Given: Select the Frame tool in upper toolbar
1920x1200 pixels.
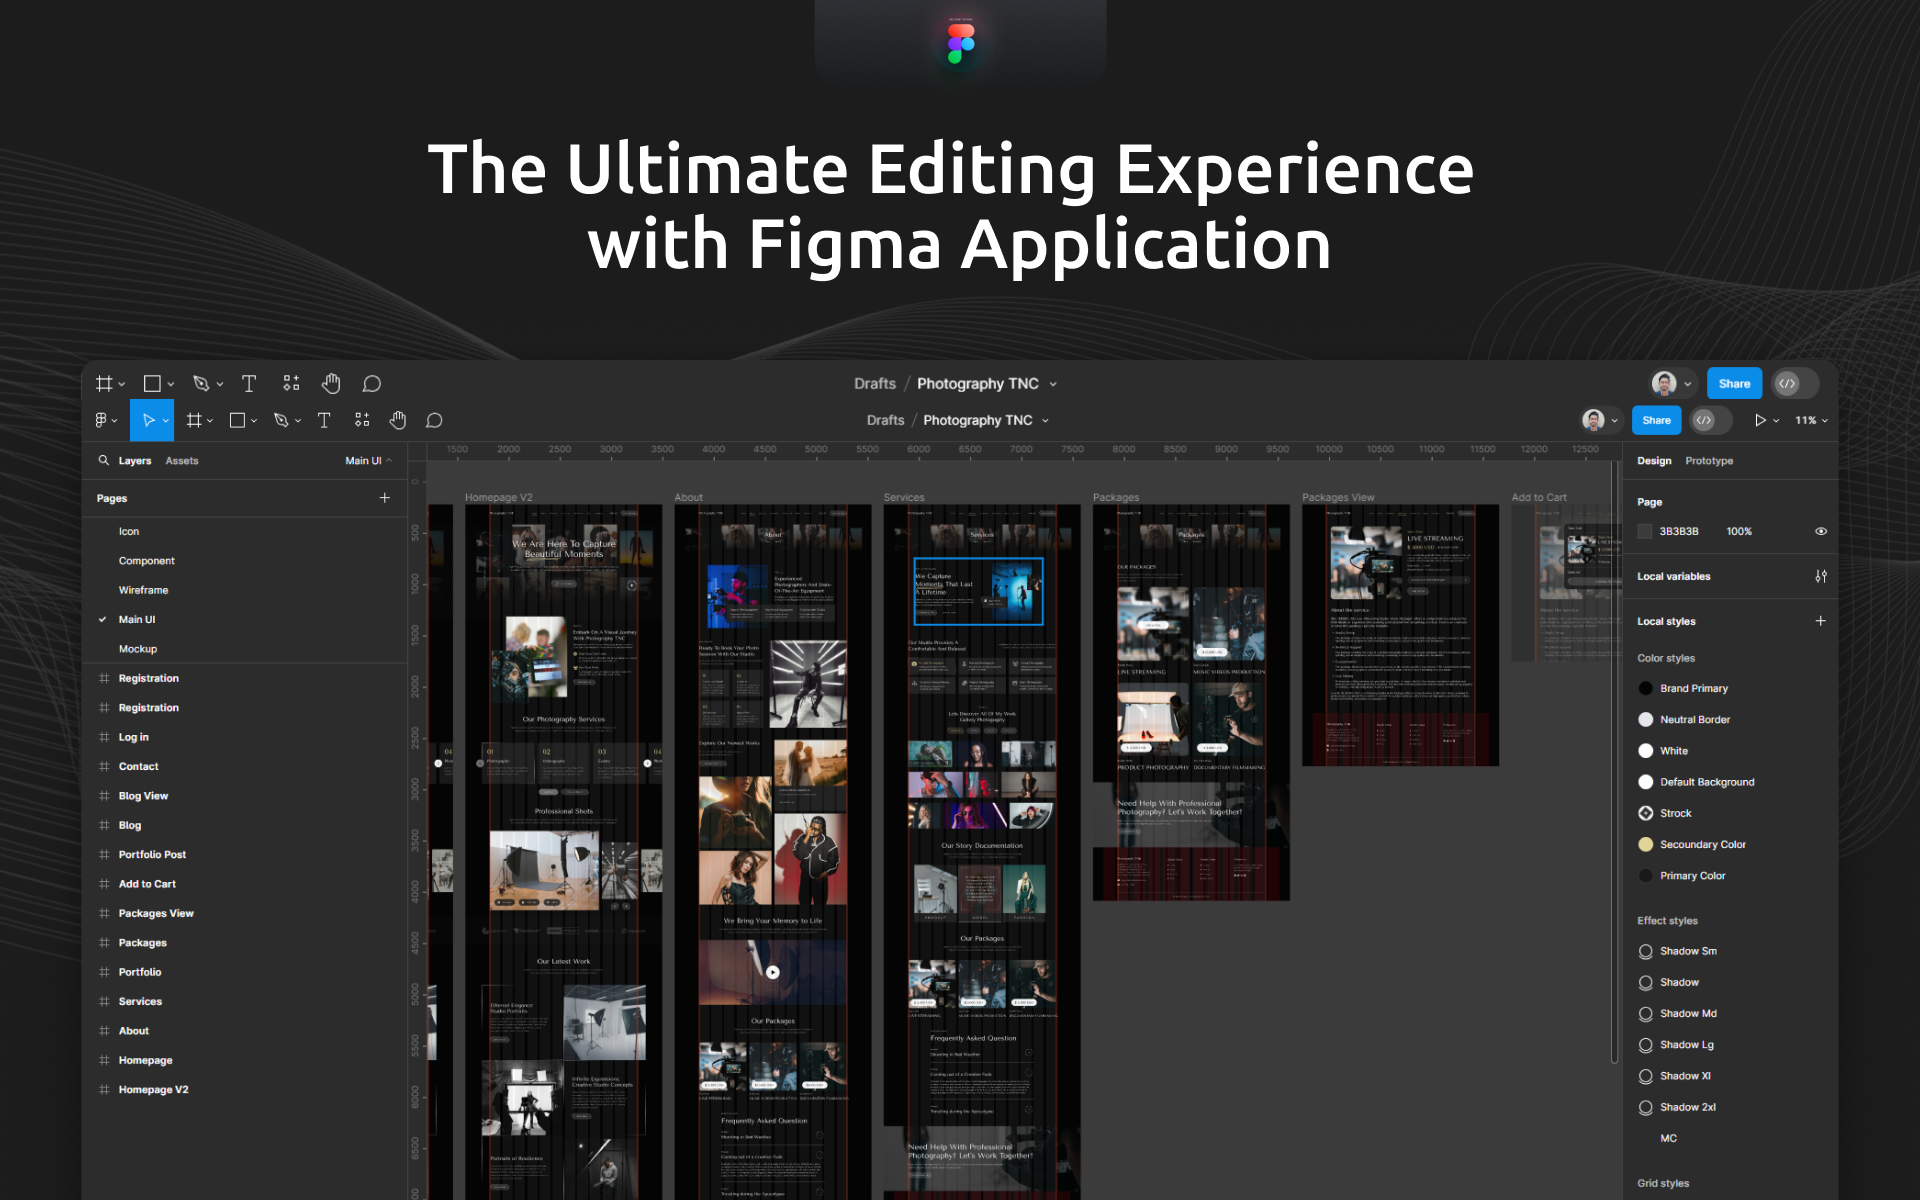Looking at the screenshot, I should click(104, 383).
